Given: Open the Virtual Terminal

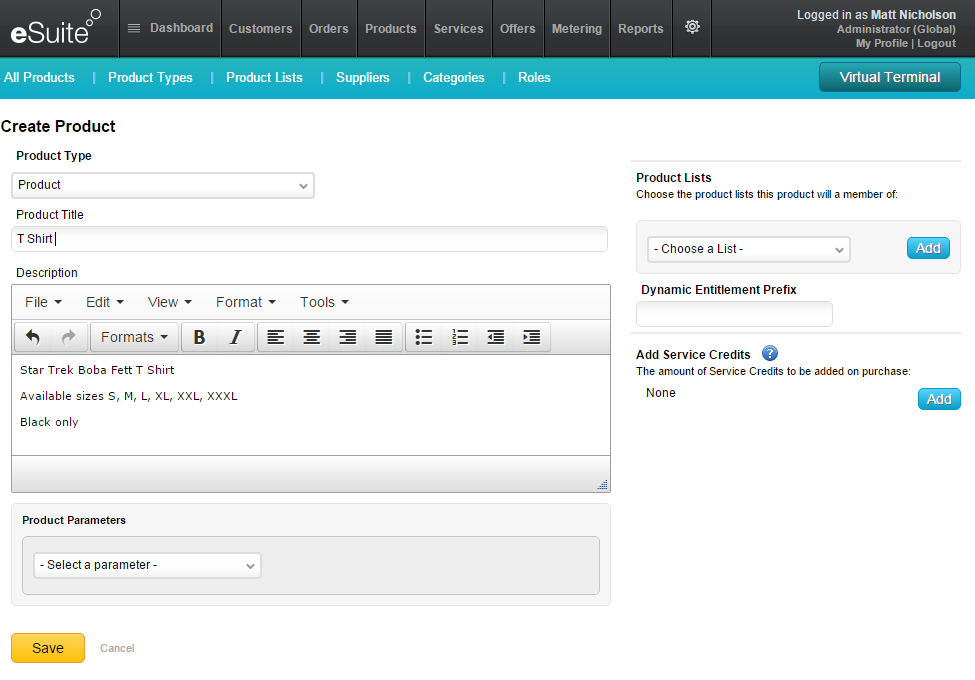Looking at the screenshot, I should (x=889, y=77).
